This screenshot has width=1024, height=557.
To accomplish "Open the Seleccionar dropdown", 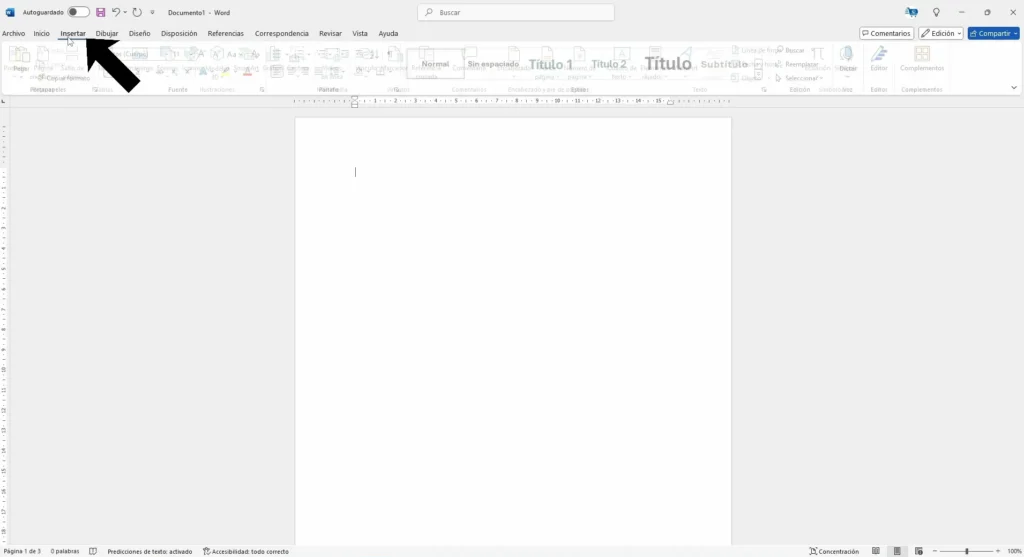I will (x=799, y=78).
